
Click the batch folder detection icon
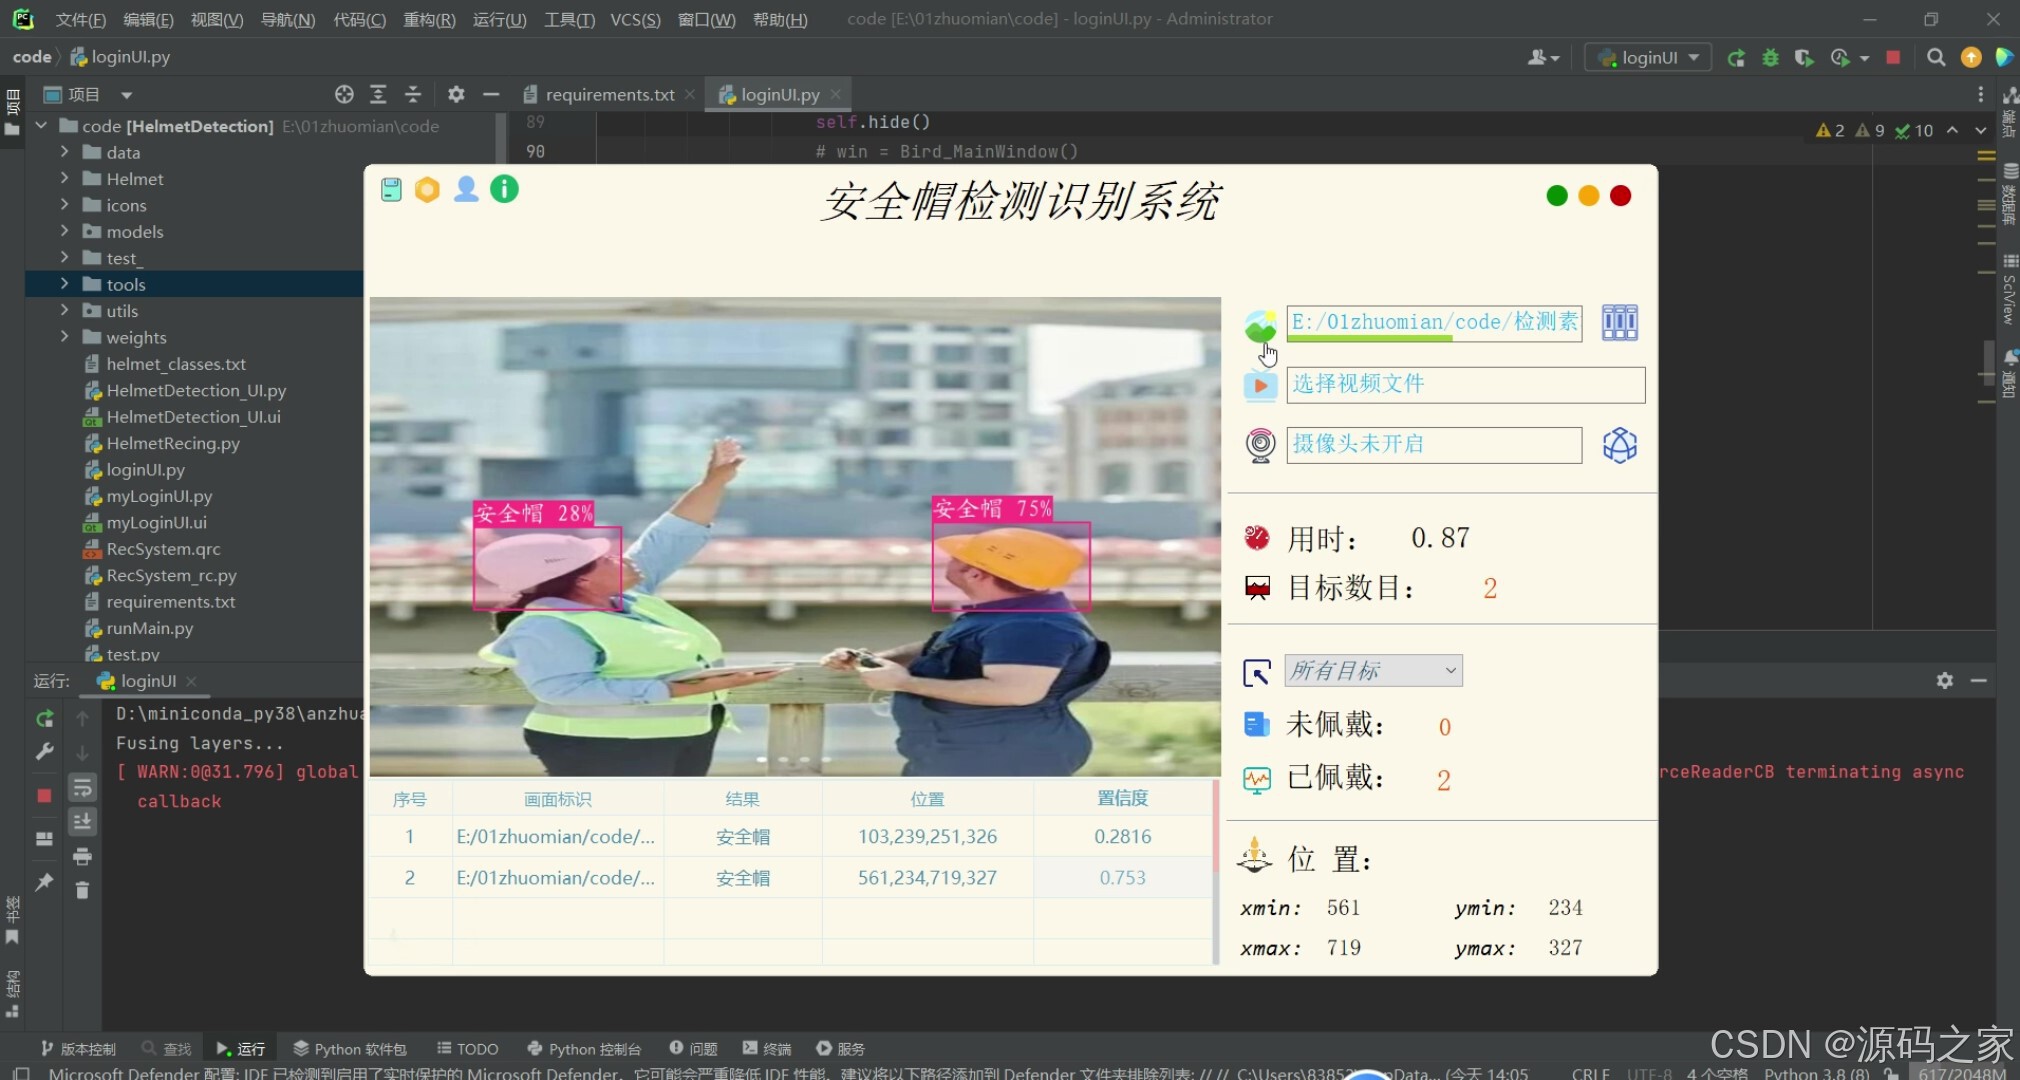[x=1619, y=323]
